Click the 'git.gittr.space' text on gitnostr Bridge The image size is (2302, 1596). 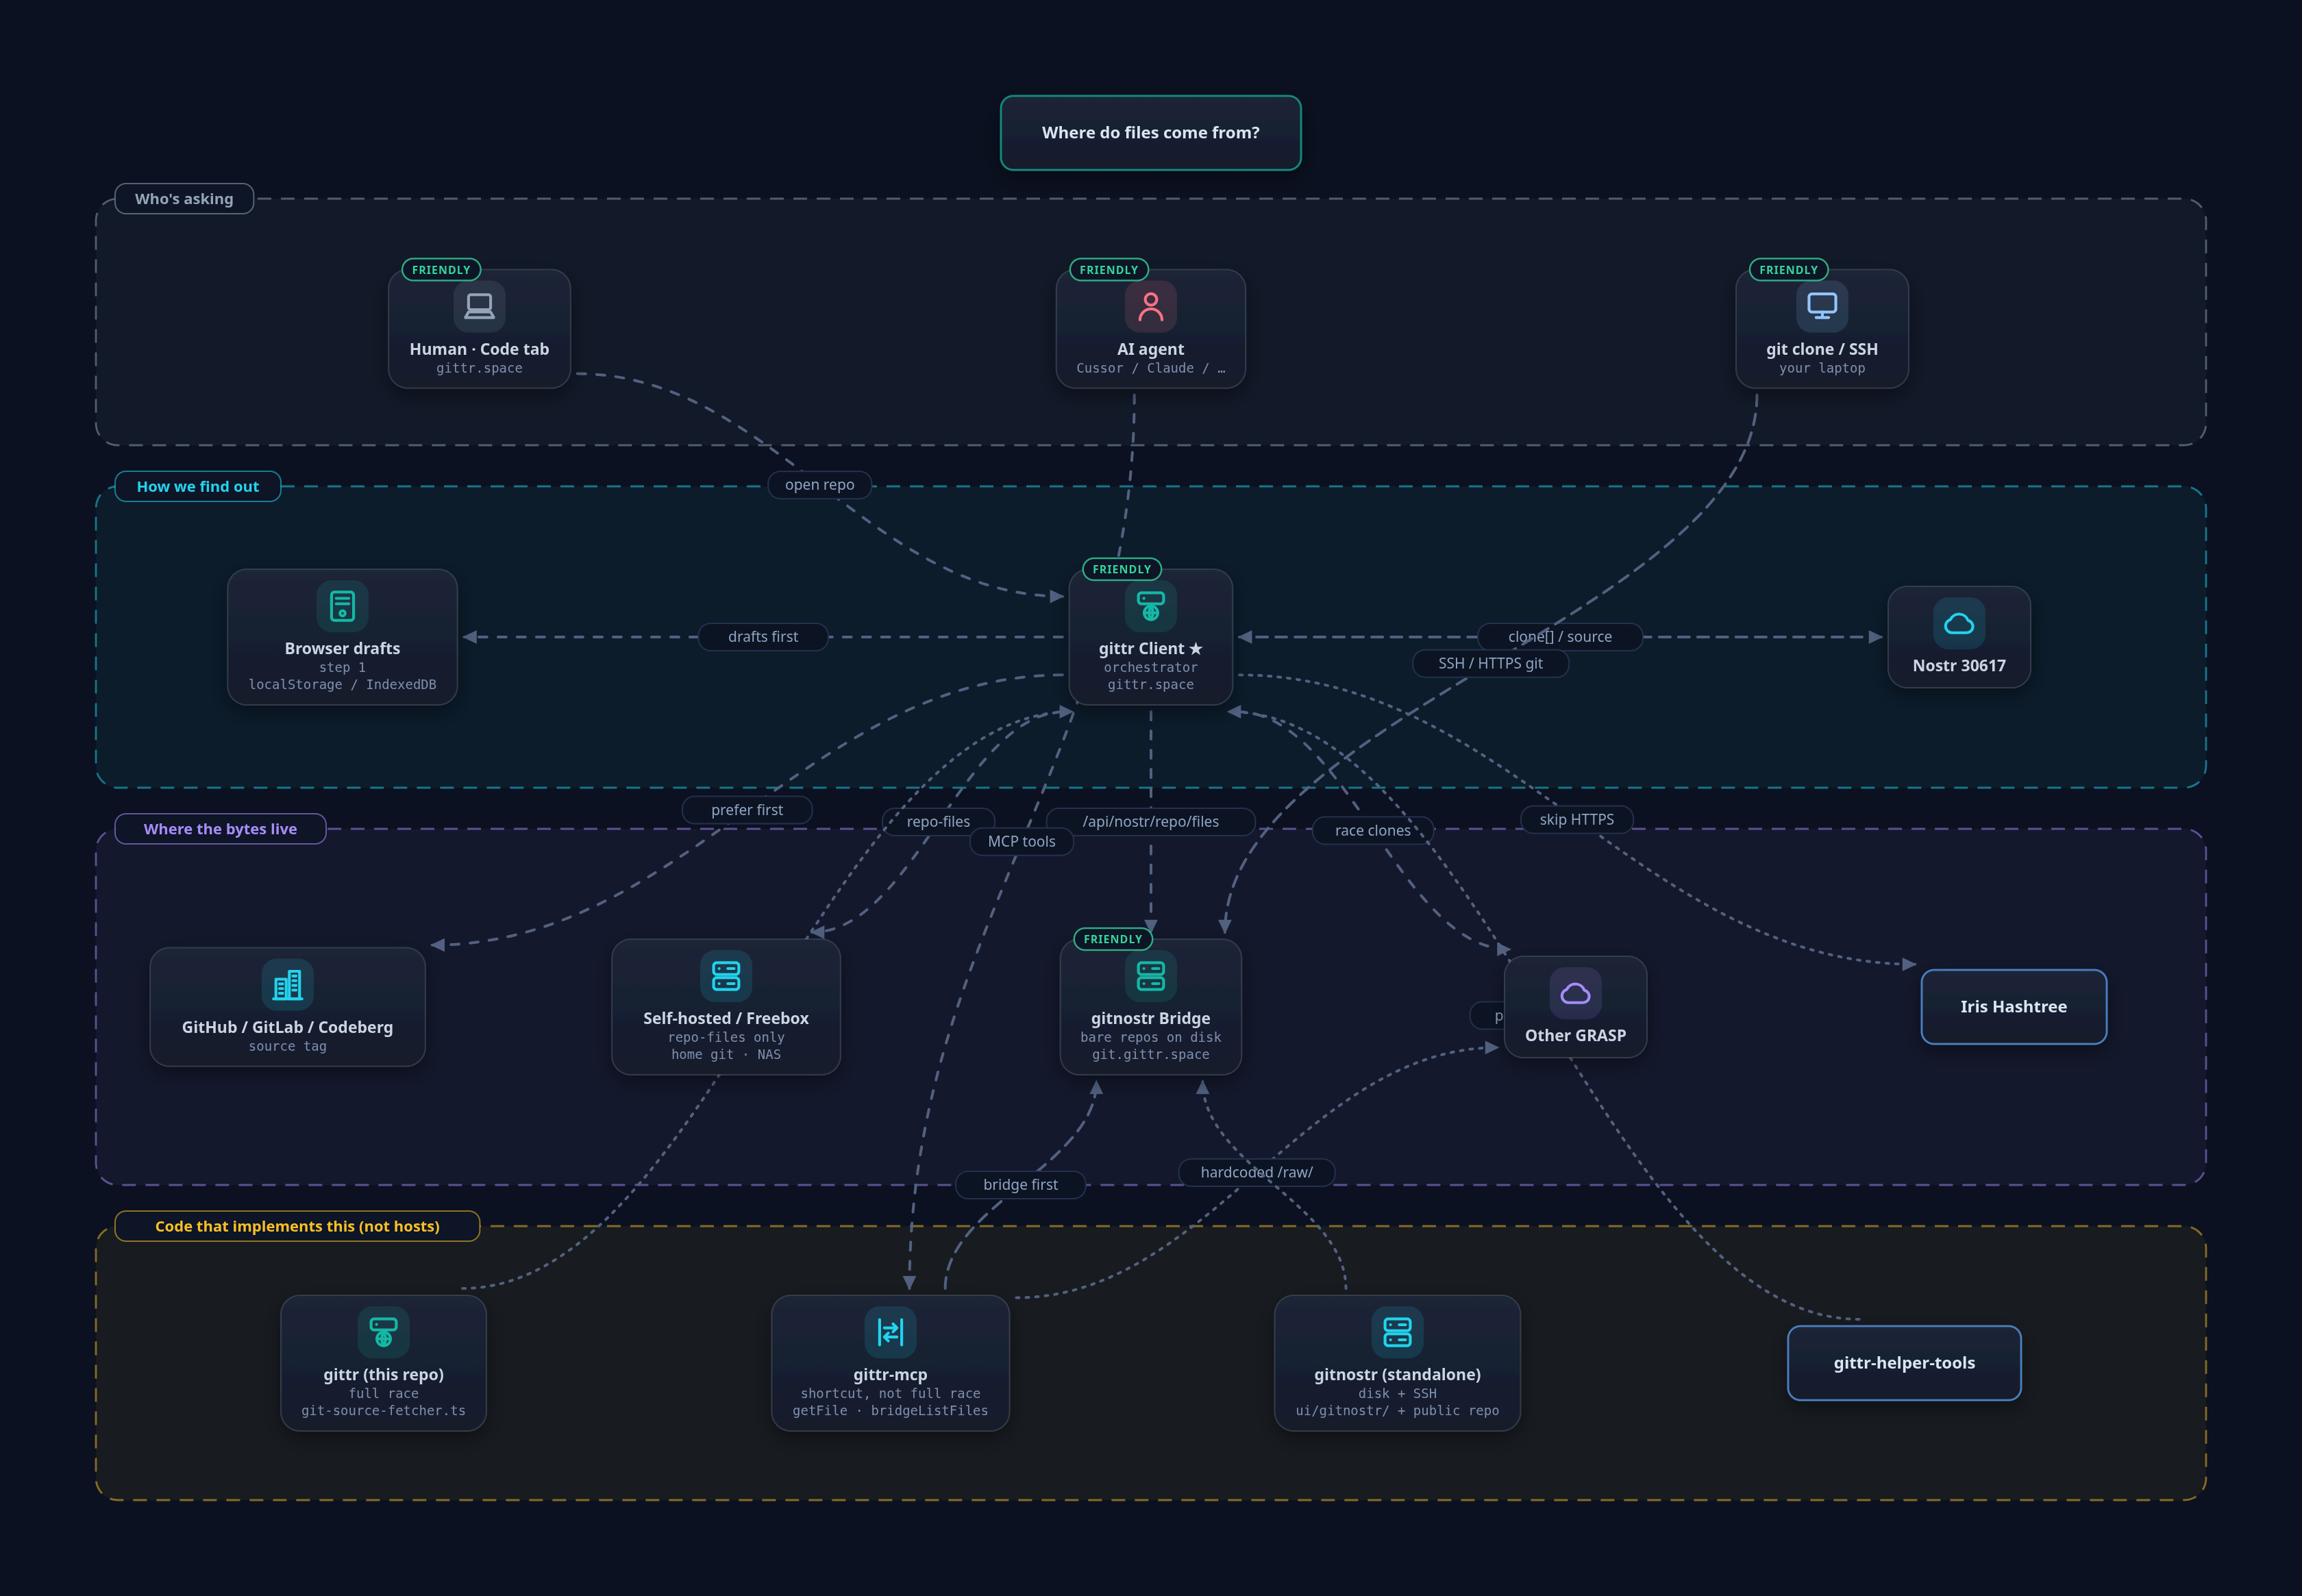point(1150,1055)
